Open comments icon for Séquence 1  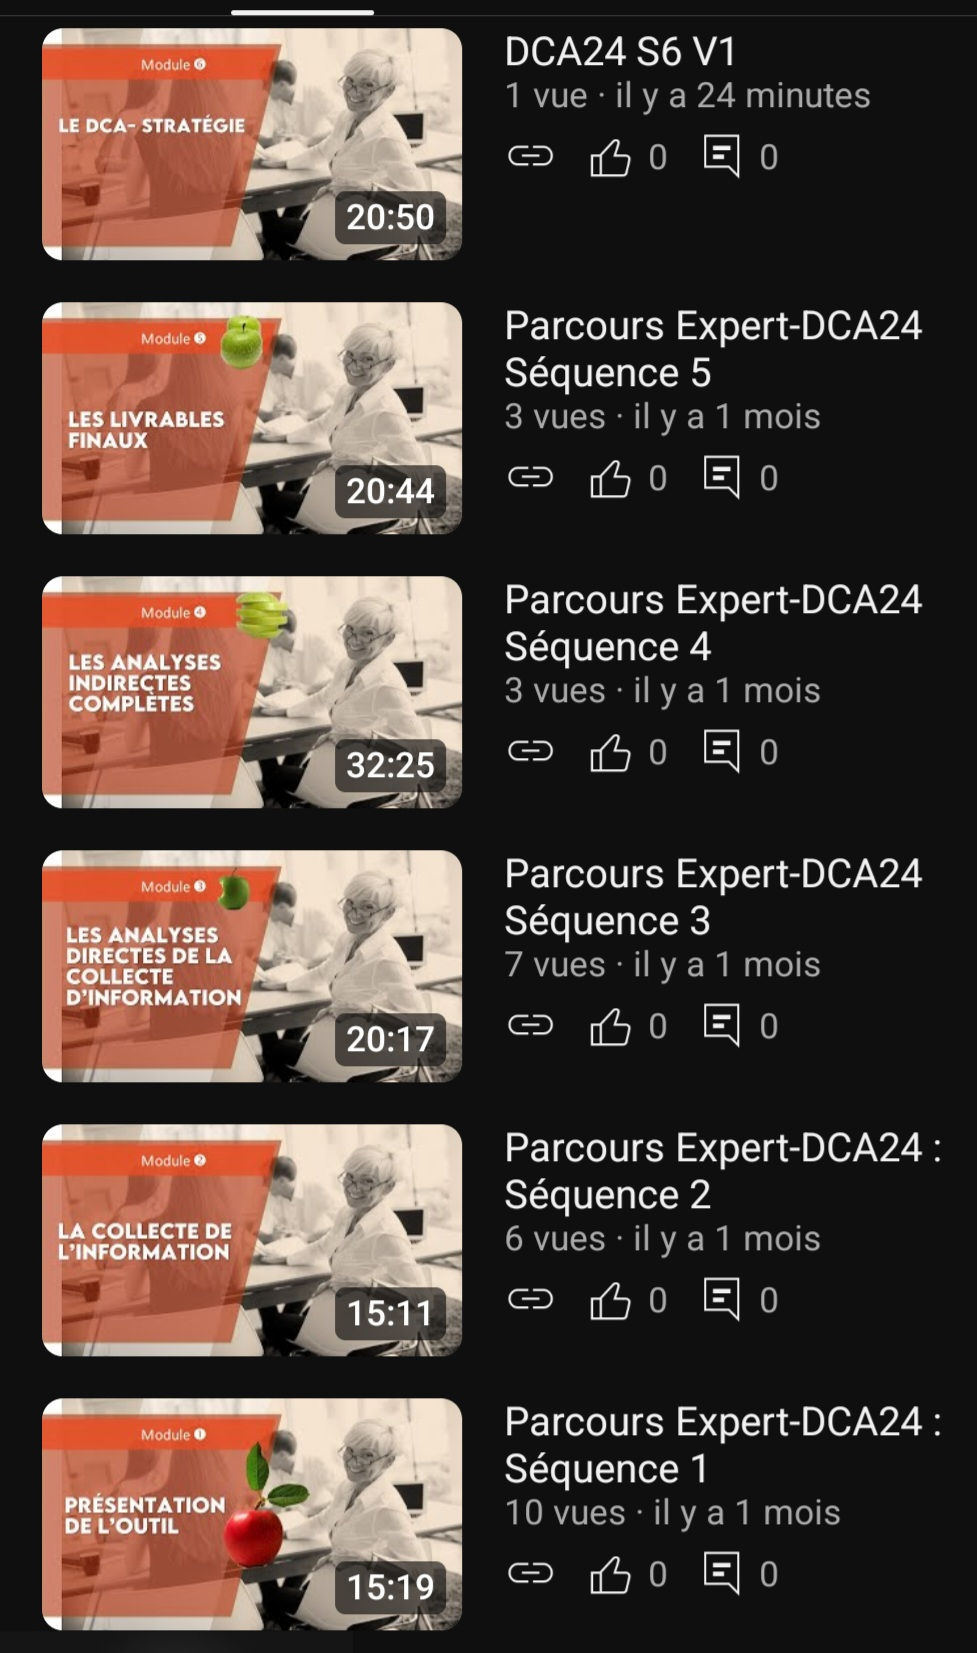722,1573
